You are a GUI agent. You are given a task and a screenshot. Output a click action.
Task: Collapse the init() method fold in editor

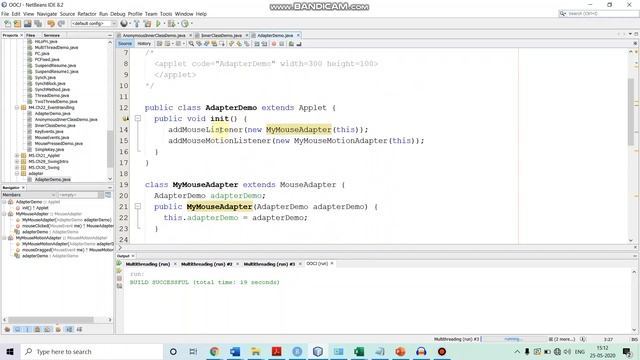click(x=138, y=118)
